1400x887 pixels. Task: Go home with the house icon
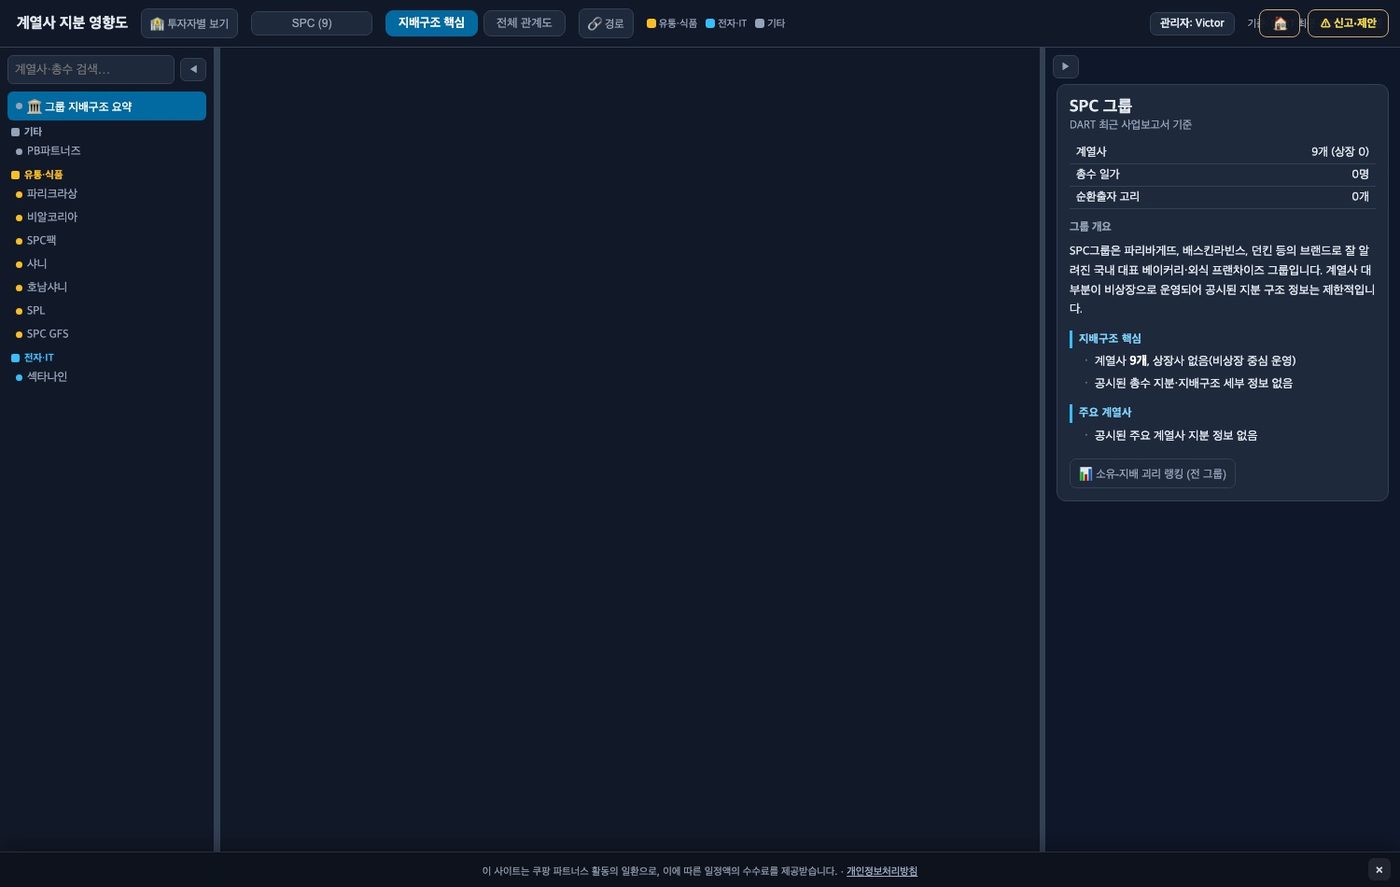point(1279,23)
